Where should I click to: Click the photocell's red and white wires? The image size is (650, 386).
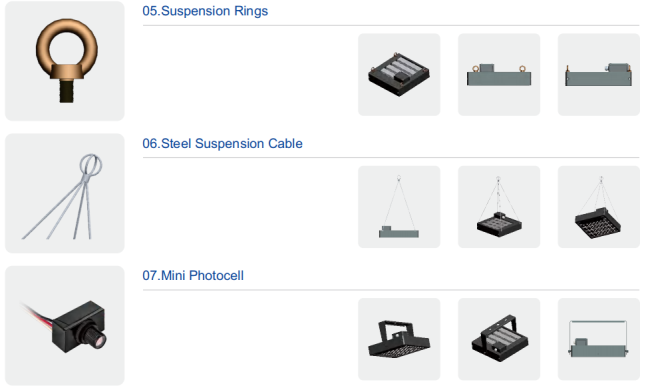click(x=37, y=316)
